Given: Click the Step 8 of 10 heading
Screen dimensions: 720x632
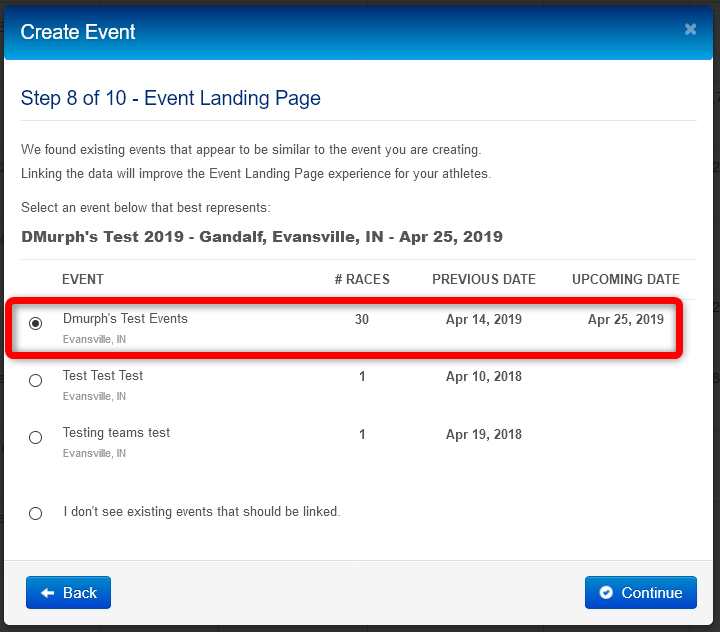Looking at the screenshot, I should click(171, 98).
